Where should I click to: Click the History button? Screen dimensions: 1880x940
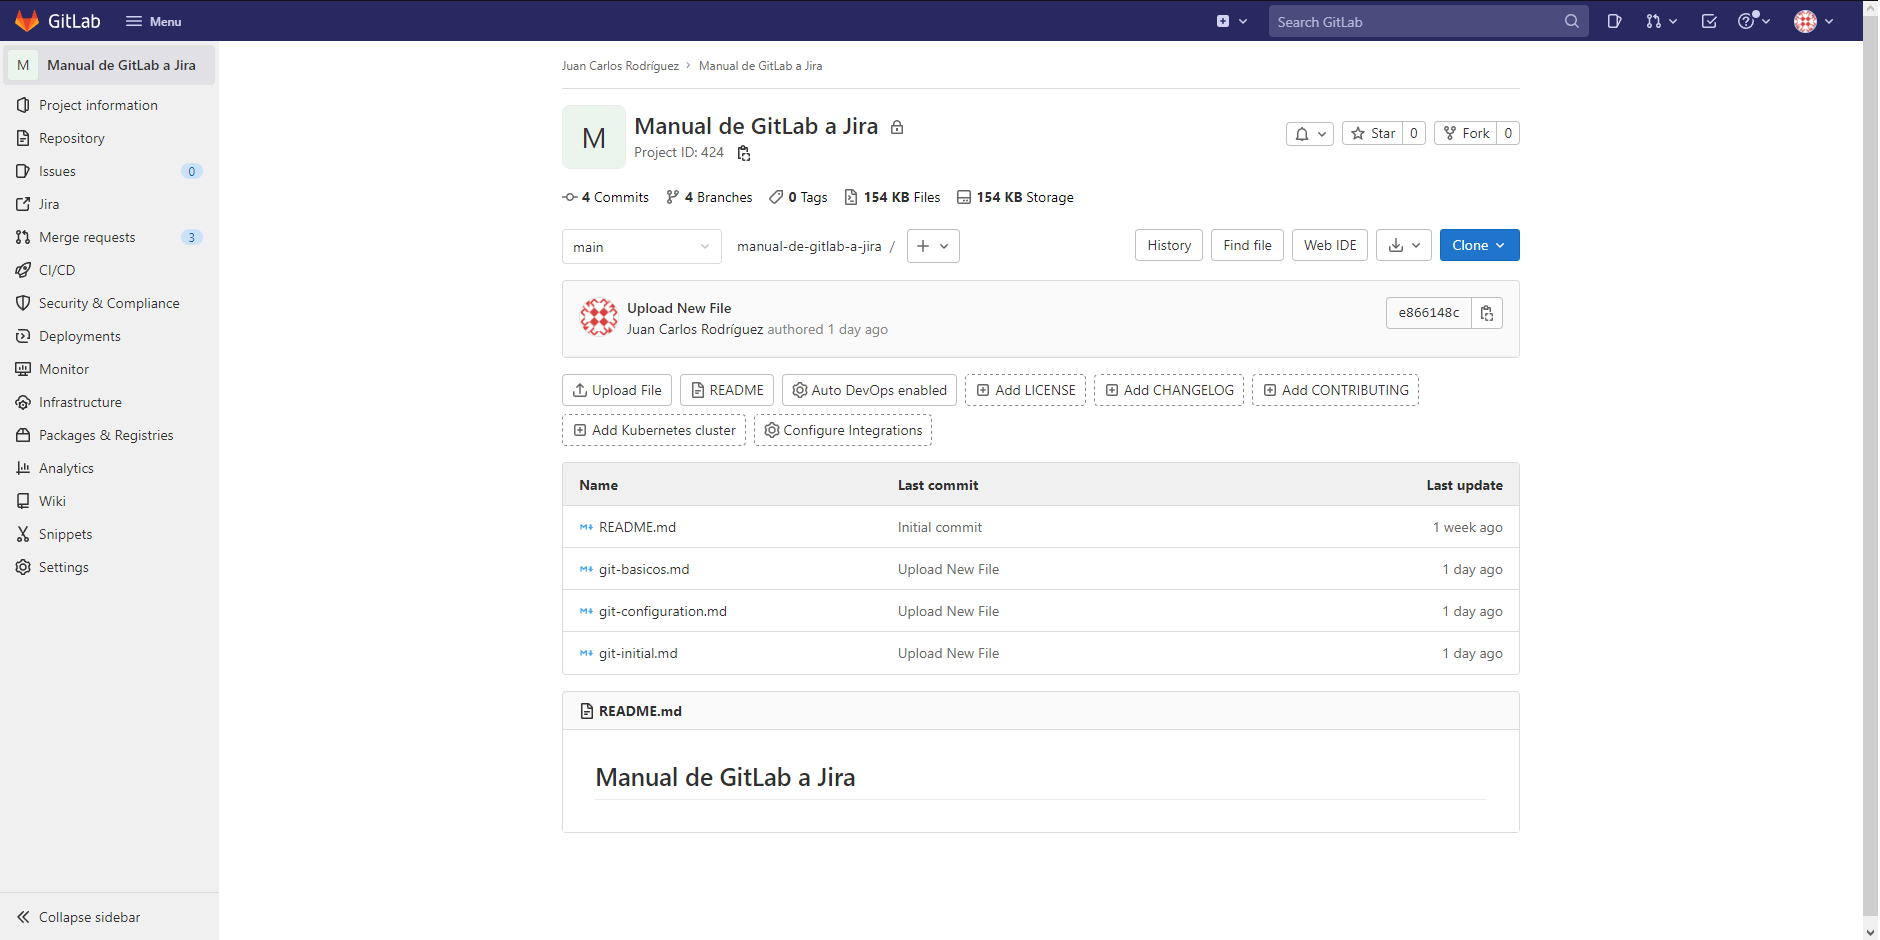tap(1169, 245)
